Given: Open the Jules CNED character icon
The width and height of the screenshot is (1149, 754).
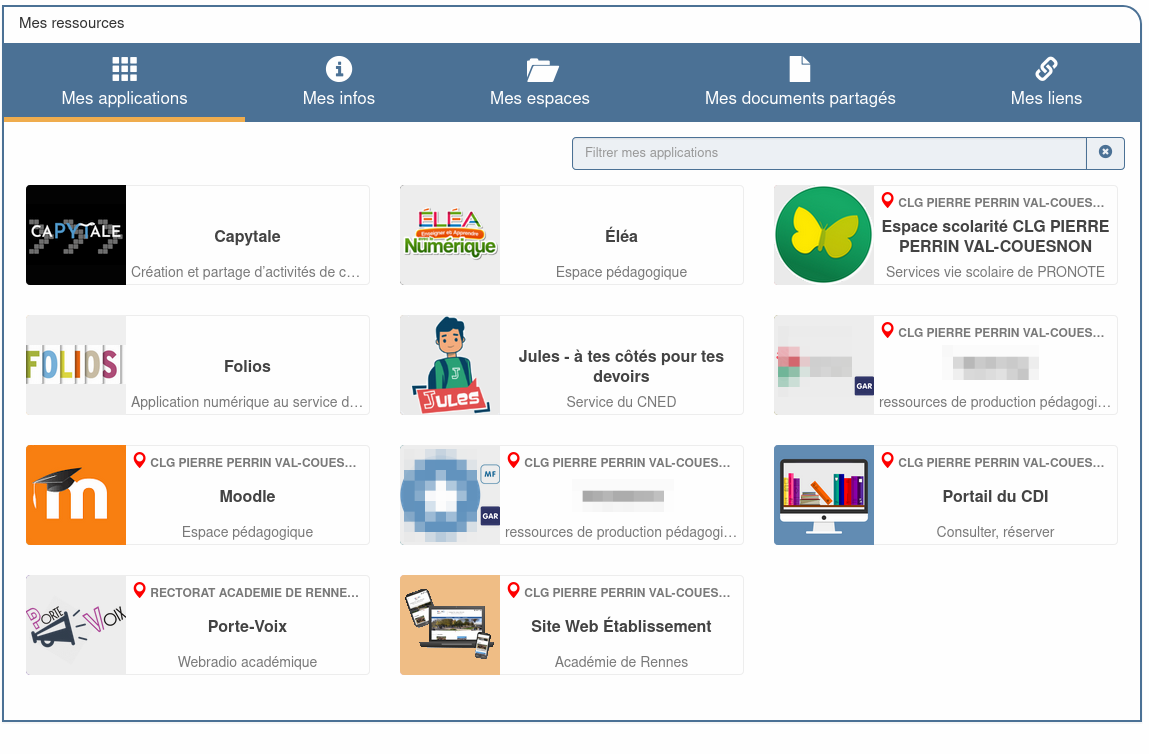Looking at the screenshot, I should tap(450, 365).
